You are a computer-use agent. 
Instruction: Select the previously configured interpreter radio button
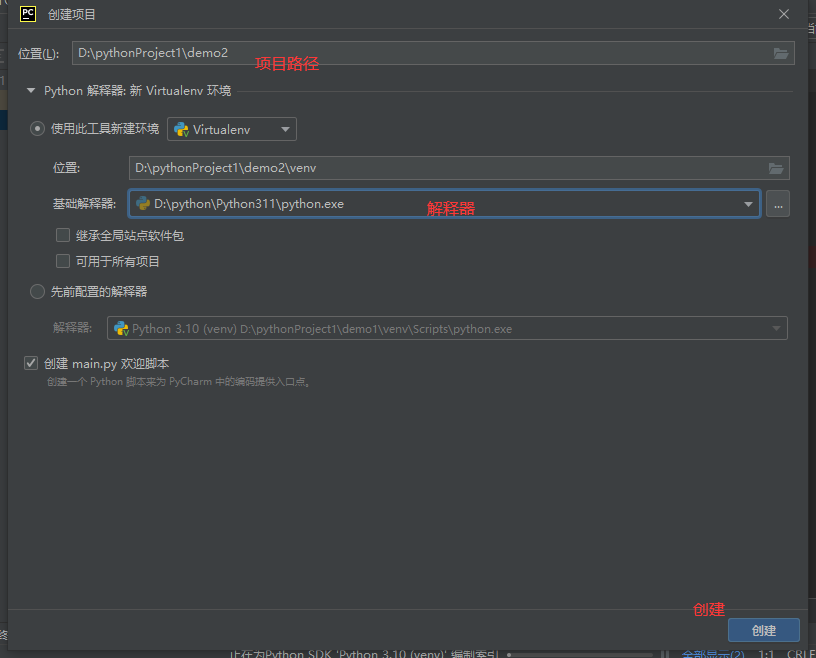(x=37, y=292)
